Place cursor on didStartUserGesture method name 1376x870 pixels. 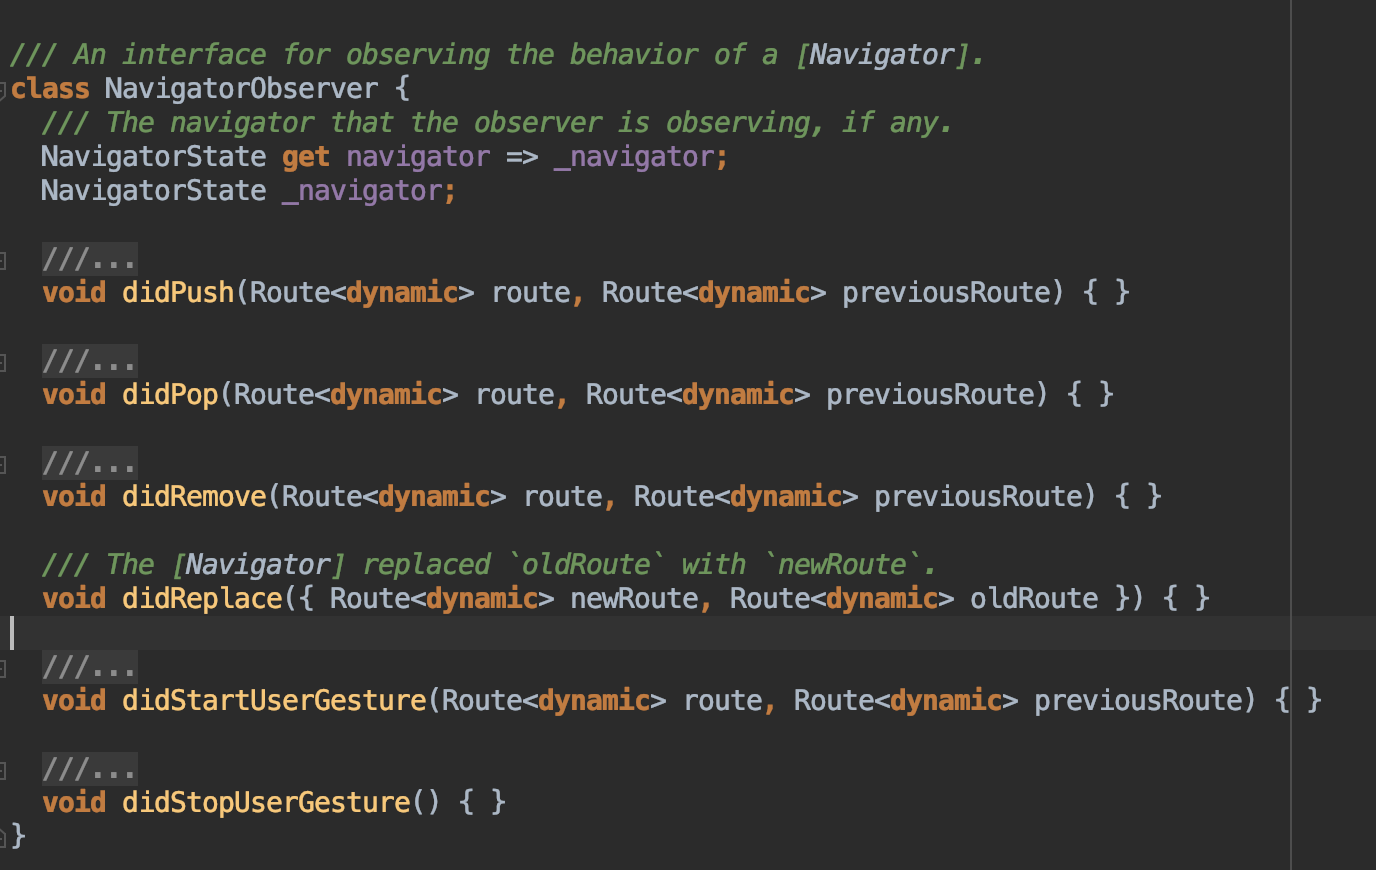click(x=274, y=701)
